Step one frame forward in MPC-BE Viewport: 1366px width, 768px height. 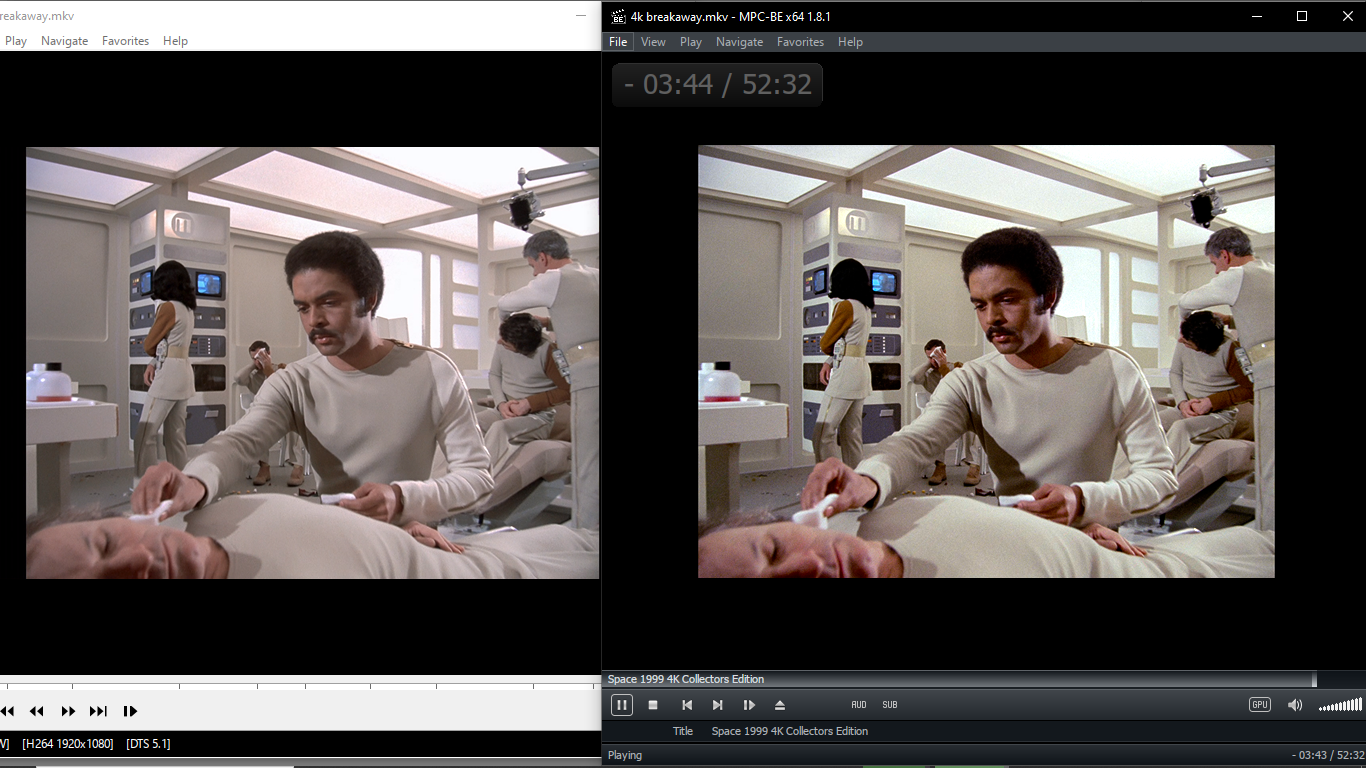pos(749,705)
